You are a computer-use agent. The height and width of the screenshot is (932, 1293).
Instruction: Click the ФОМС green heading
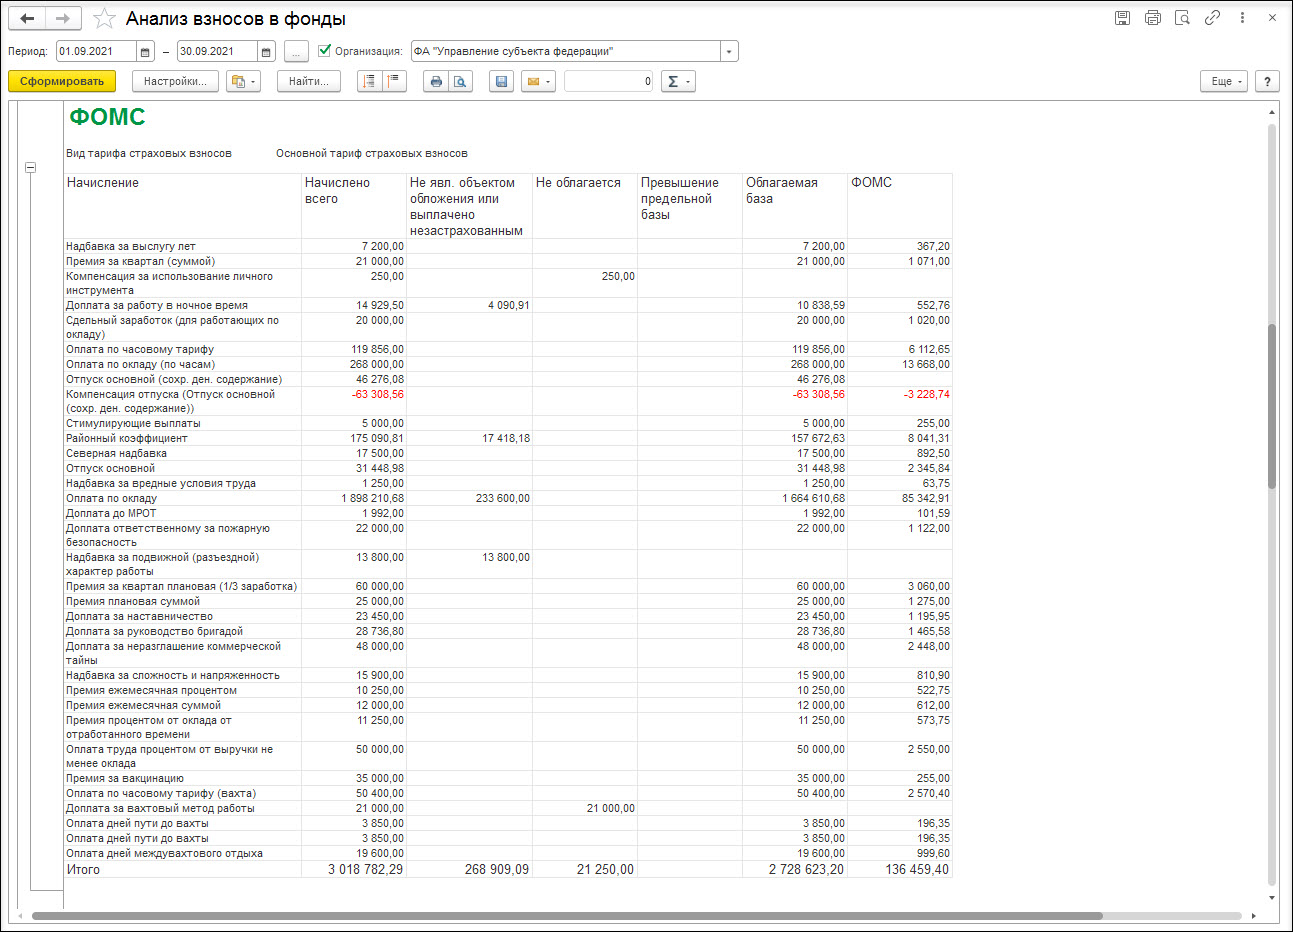107,117
